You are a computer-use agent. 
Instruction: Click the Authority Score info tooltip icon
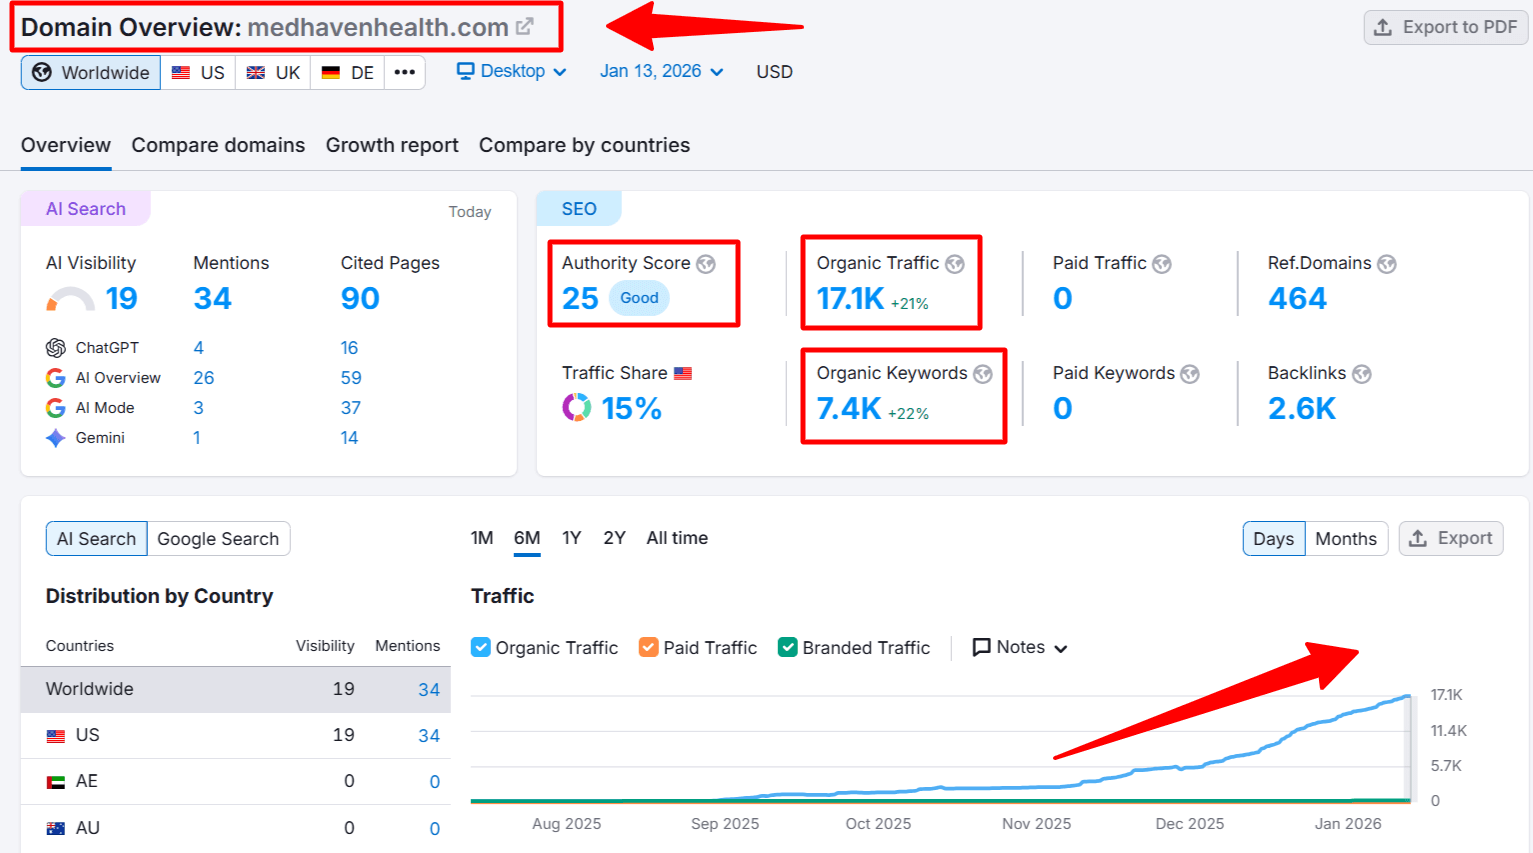706,263
